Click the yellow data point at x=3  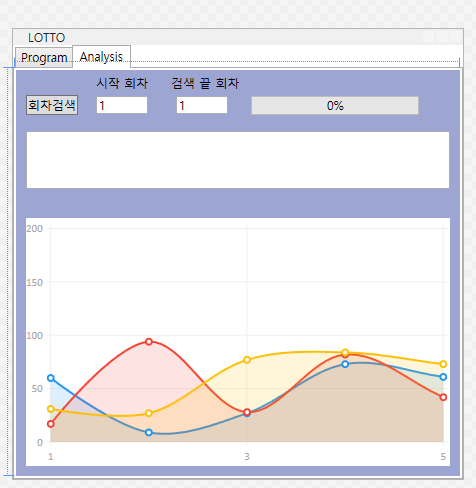coord(247,360)
